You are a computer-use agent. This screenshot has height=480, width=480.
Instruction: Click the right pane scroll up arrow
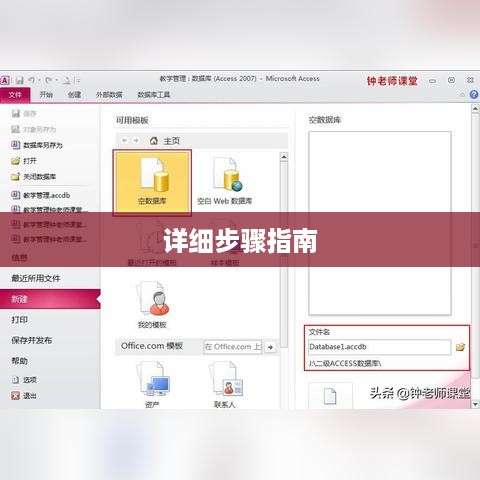[475, 109]
